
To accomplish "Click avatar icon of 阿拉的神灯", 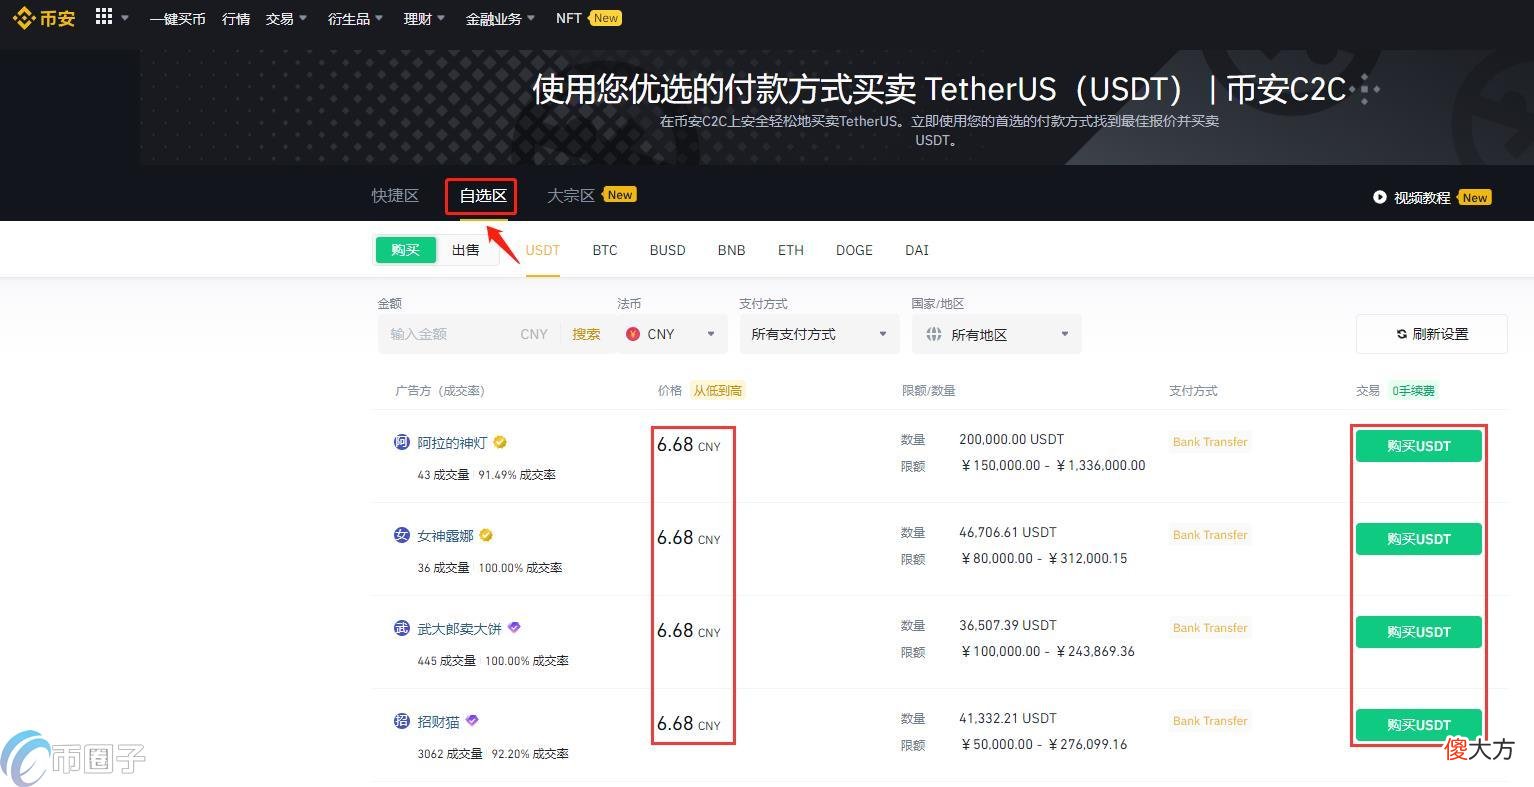I will (x=401, y=442).
